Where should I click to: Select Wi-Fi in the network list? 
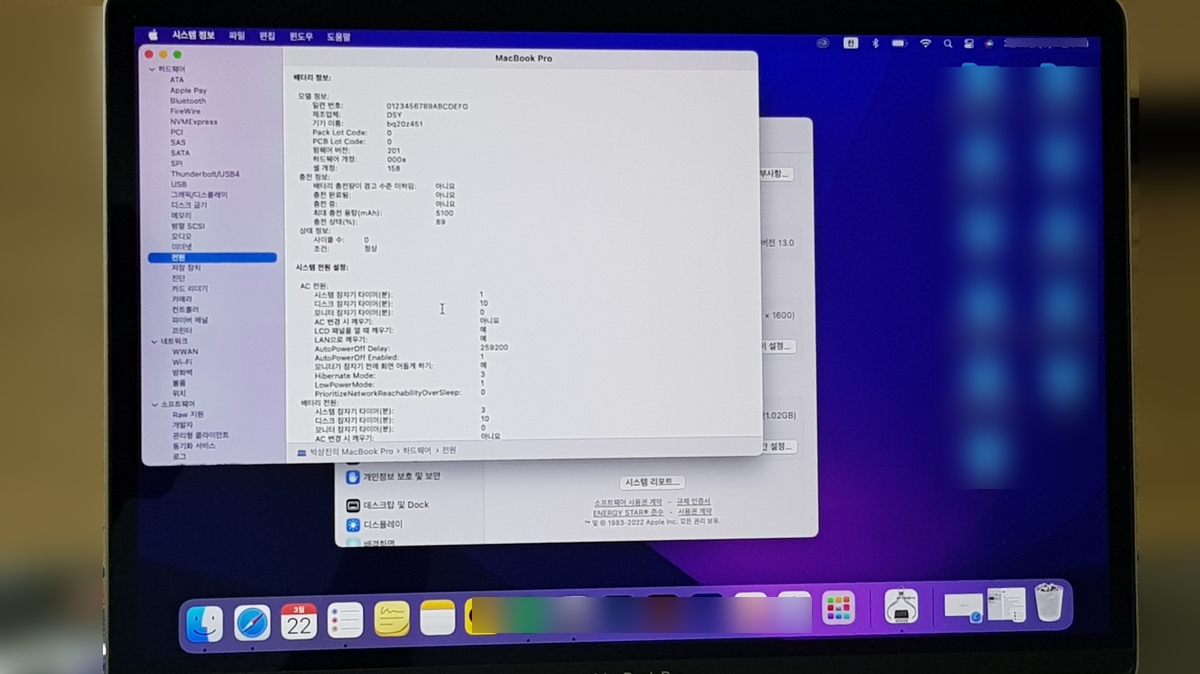pyautogui.click(x=182, y=362)
